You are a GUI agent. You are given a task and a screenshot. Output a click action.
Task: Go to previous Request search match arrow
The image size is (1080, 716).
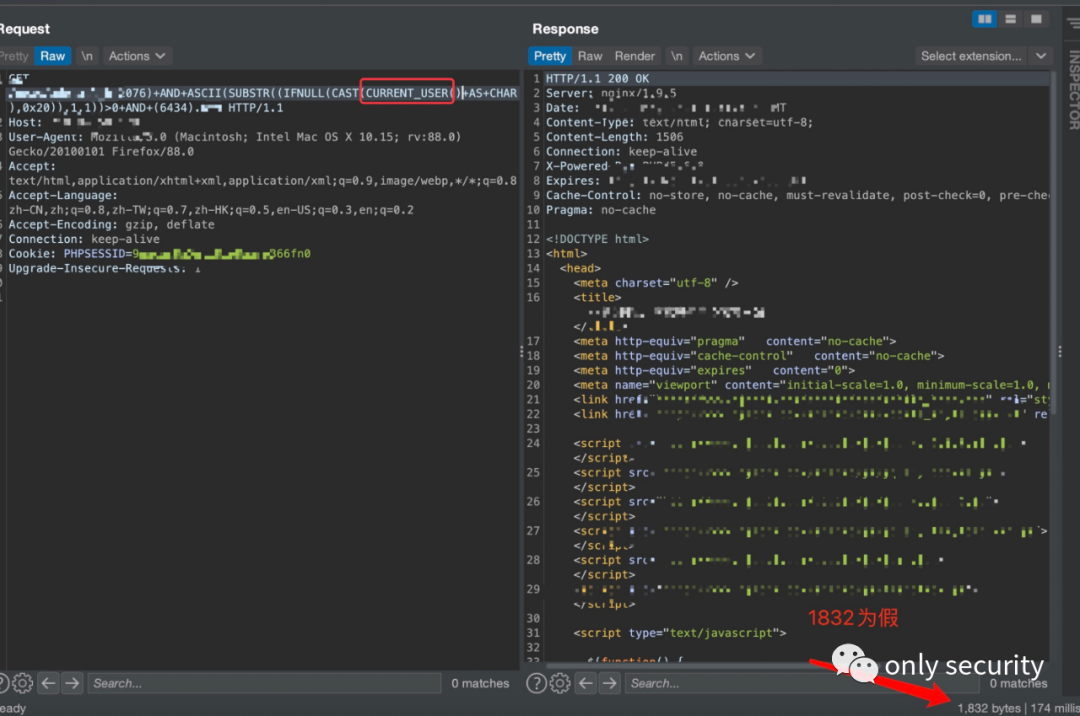pos(48,683)
